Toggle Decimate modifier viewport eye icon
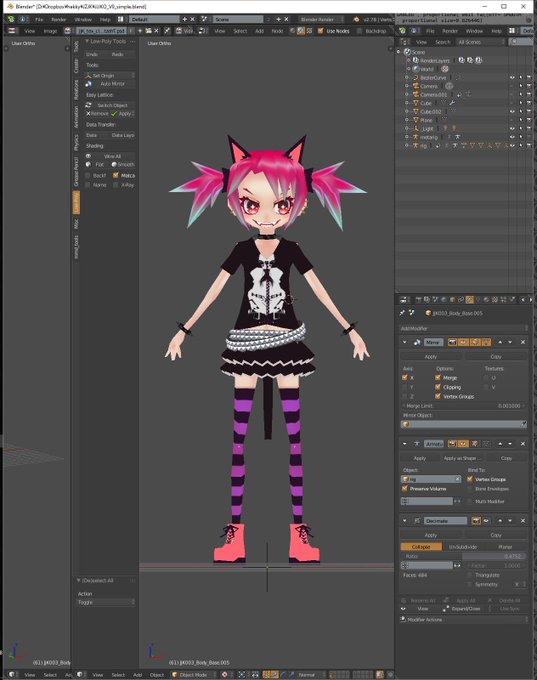Image resolution: width=537 pixels, height=680 pixels. [486, 520]
